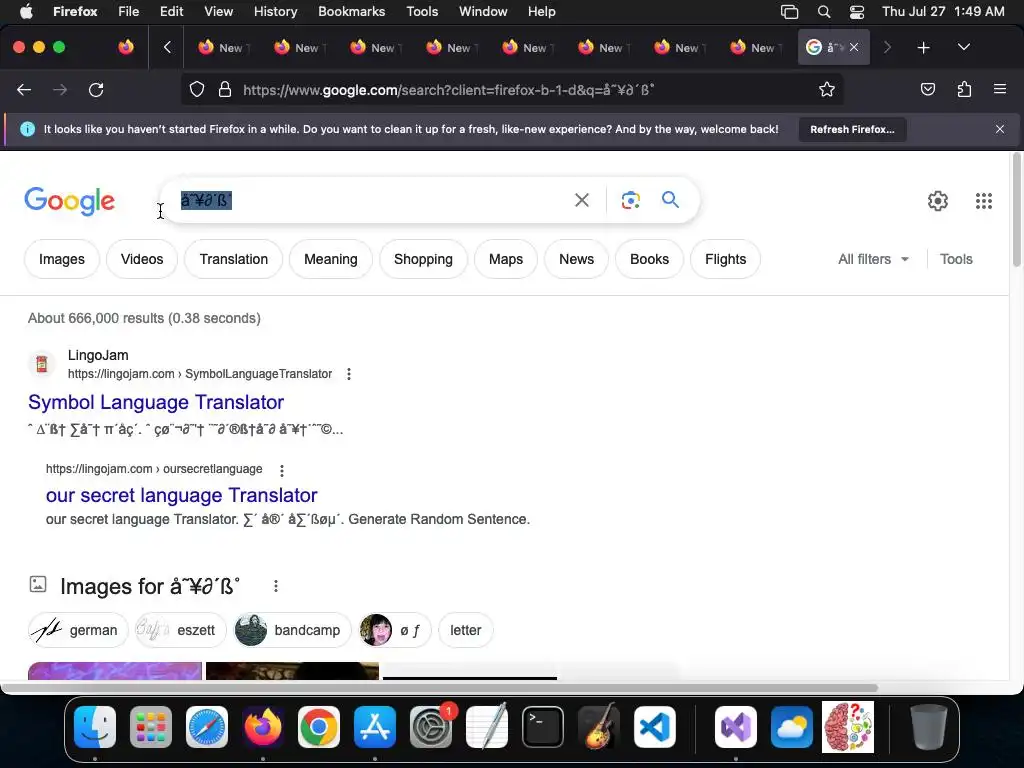Open Spotlight search in menu bar
The image size is (1024, 768).
click(824, 12)
